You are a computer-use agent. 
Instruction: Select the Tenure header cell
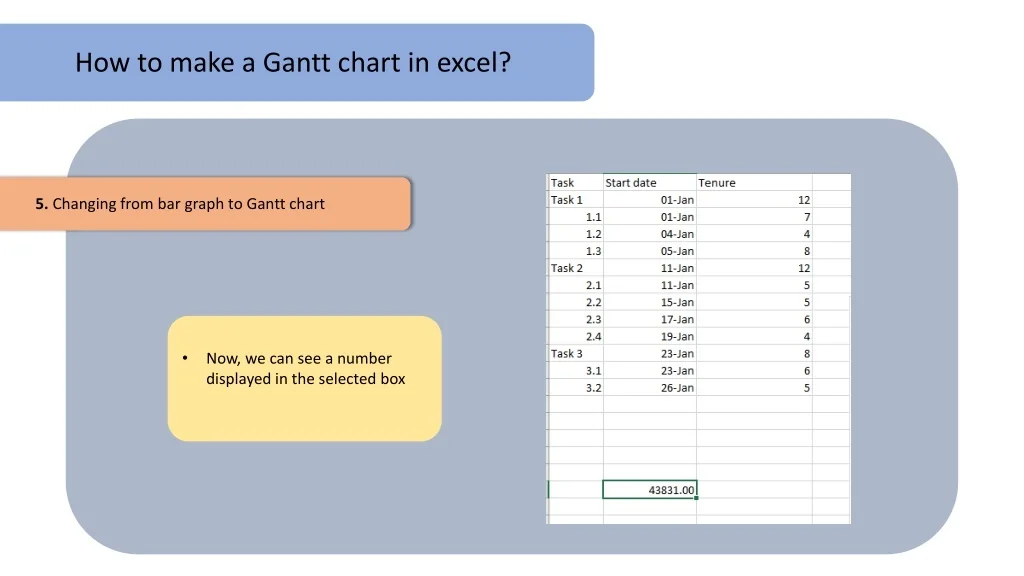(754, 183)
